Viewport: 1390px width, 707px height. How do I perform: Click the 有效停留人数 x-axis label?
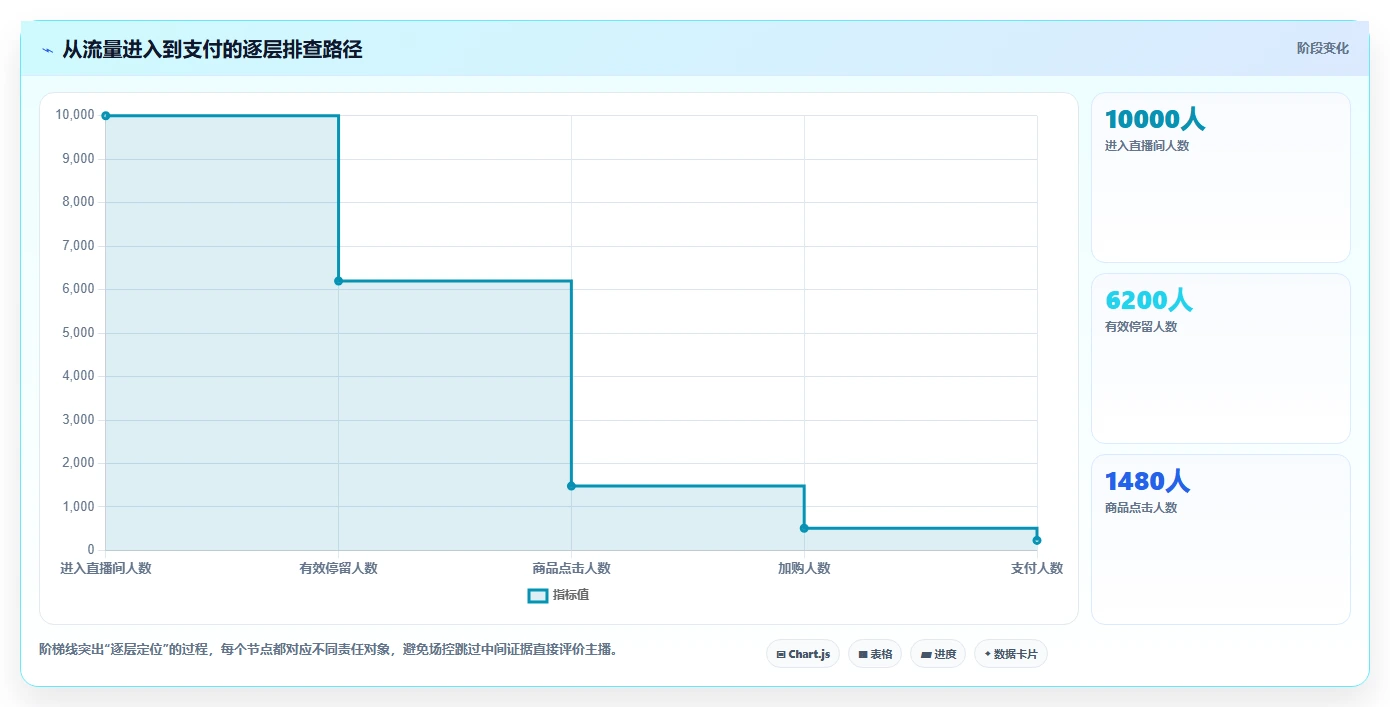tap(339, 569)
